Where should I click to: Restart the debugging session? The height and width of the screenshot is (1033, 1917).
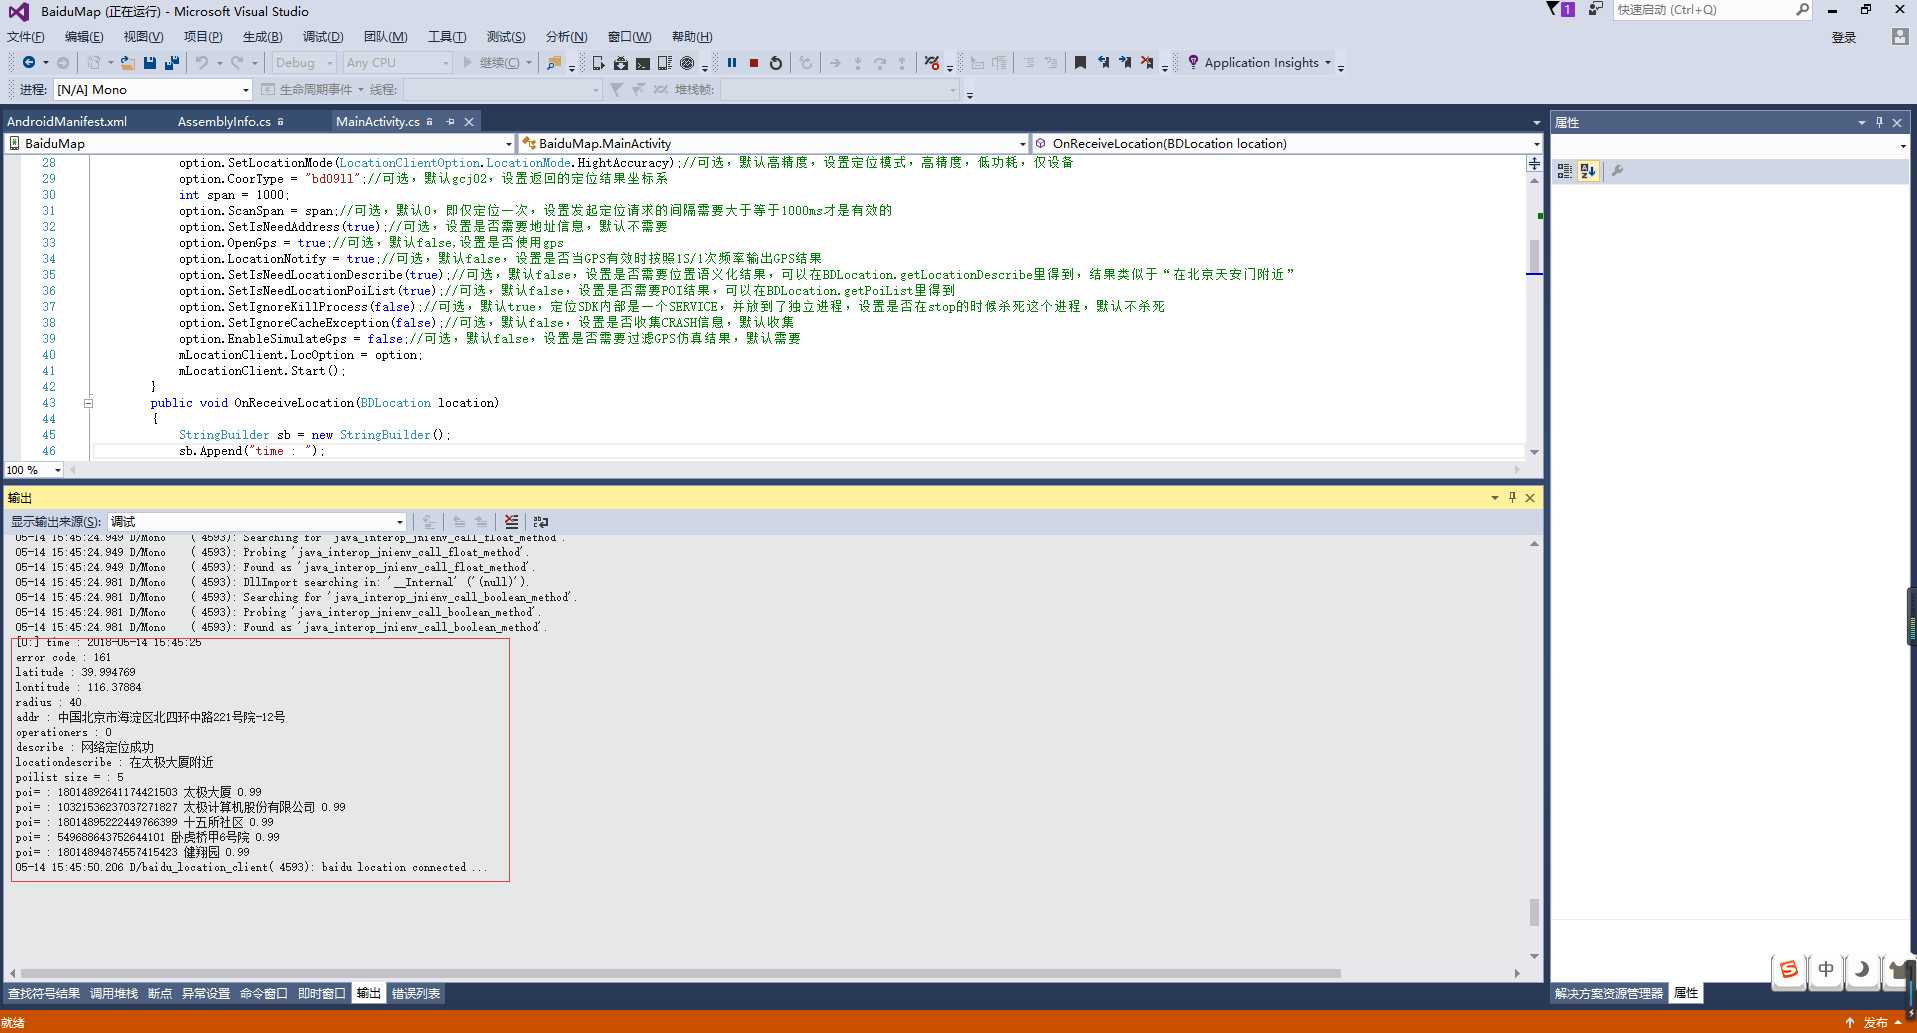coord(776,63)
